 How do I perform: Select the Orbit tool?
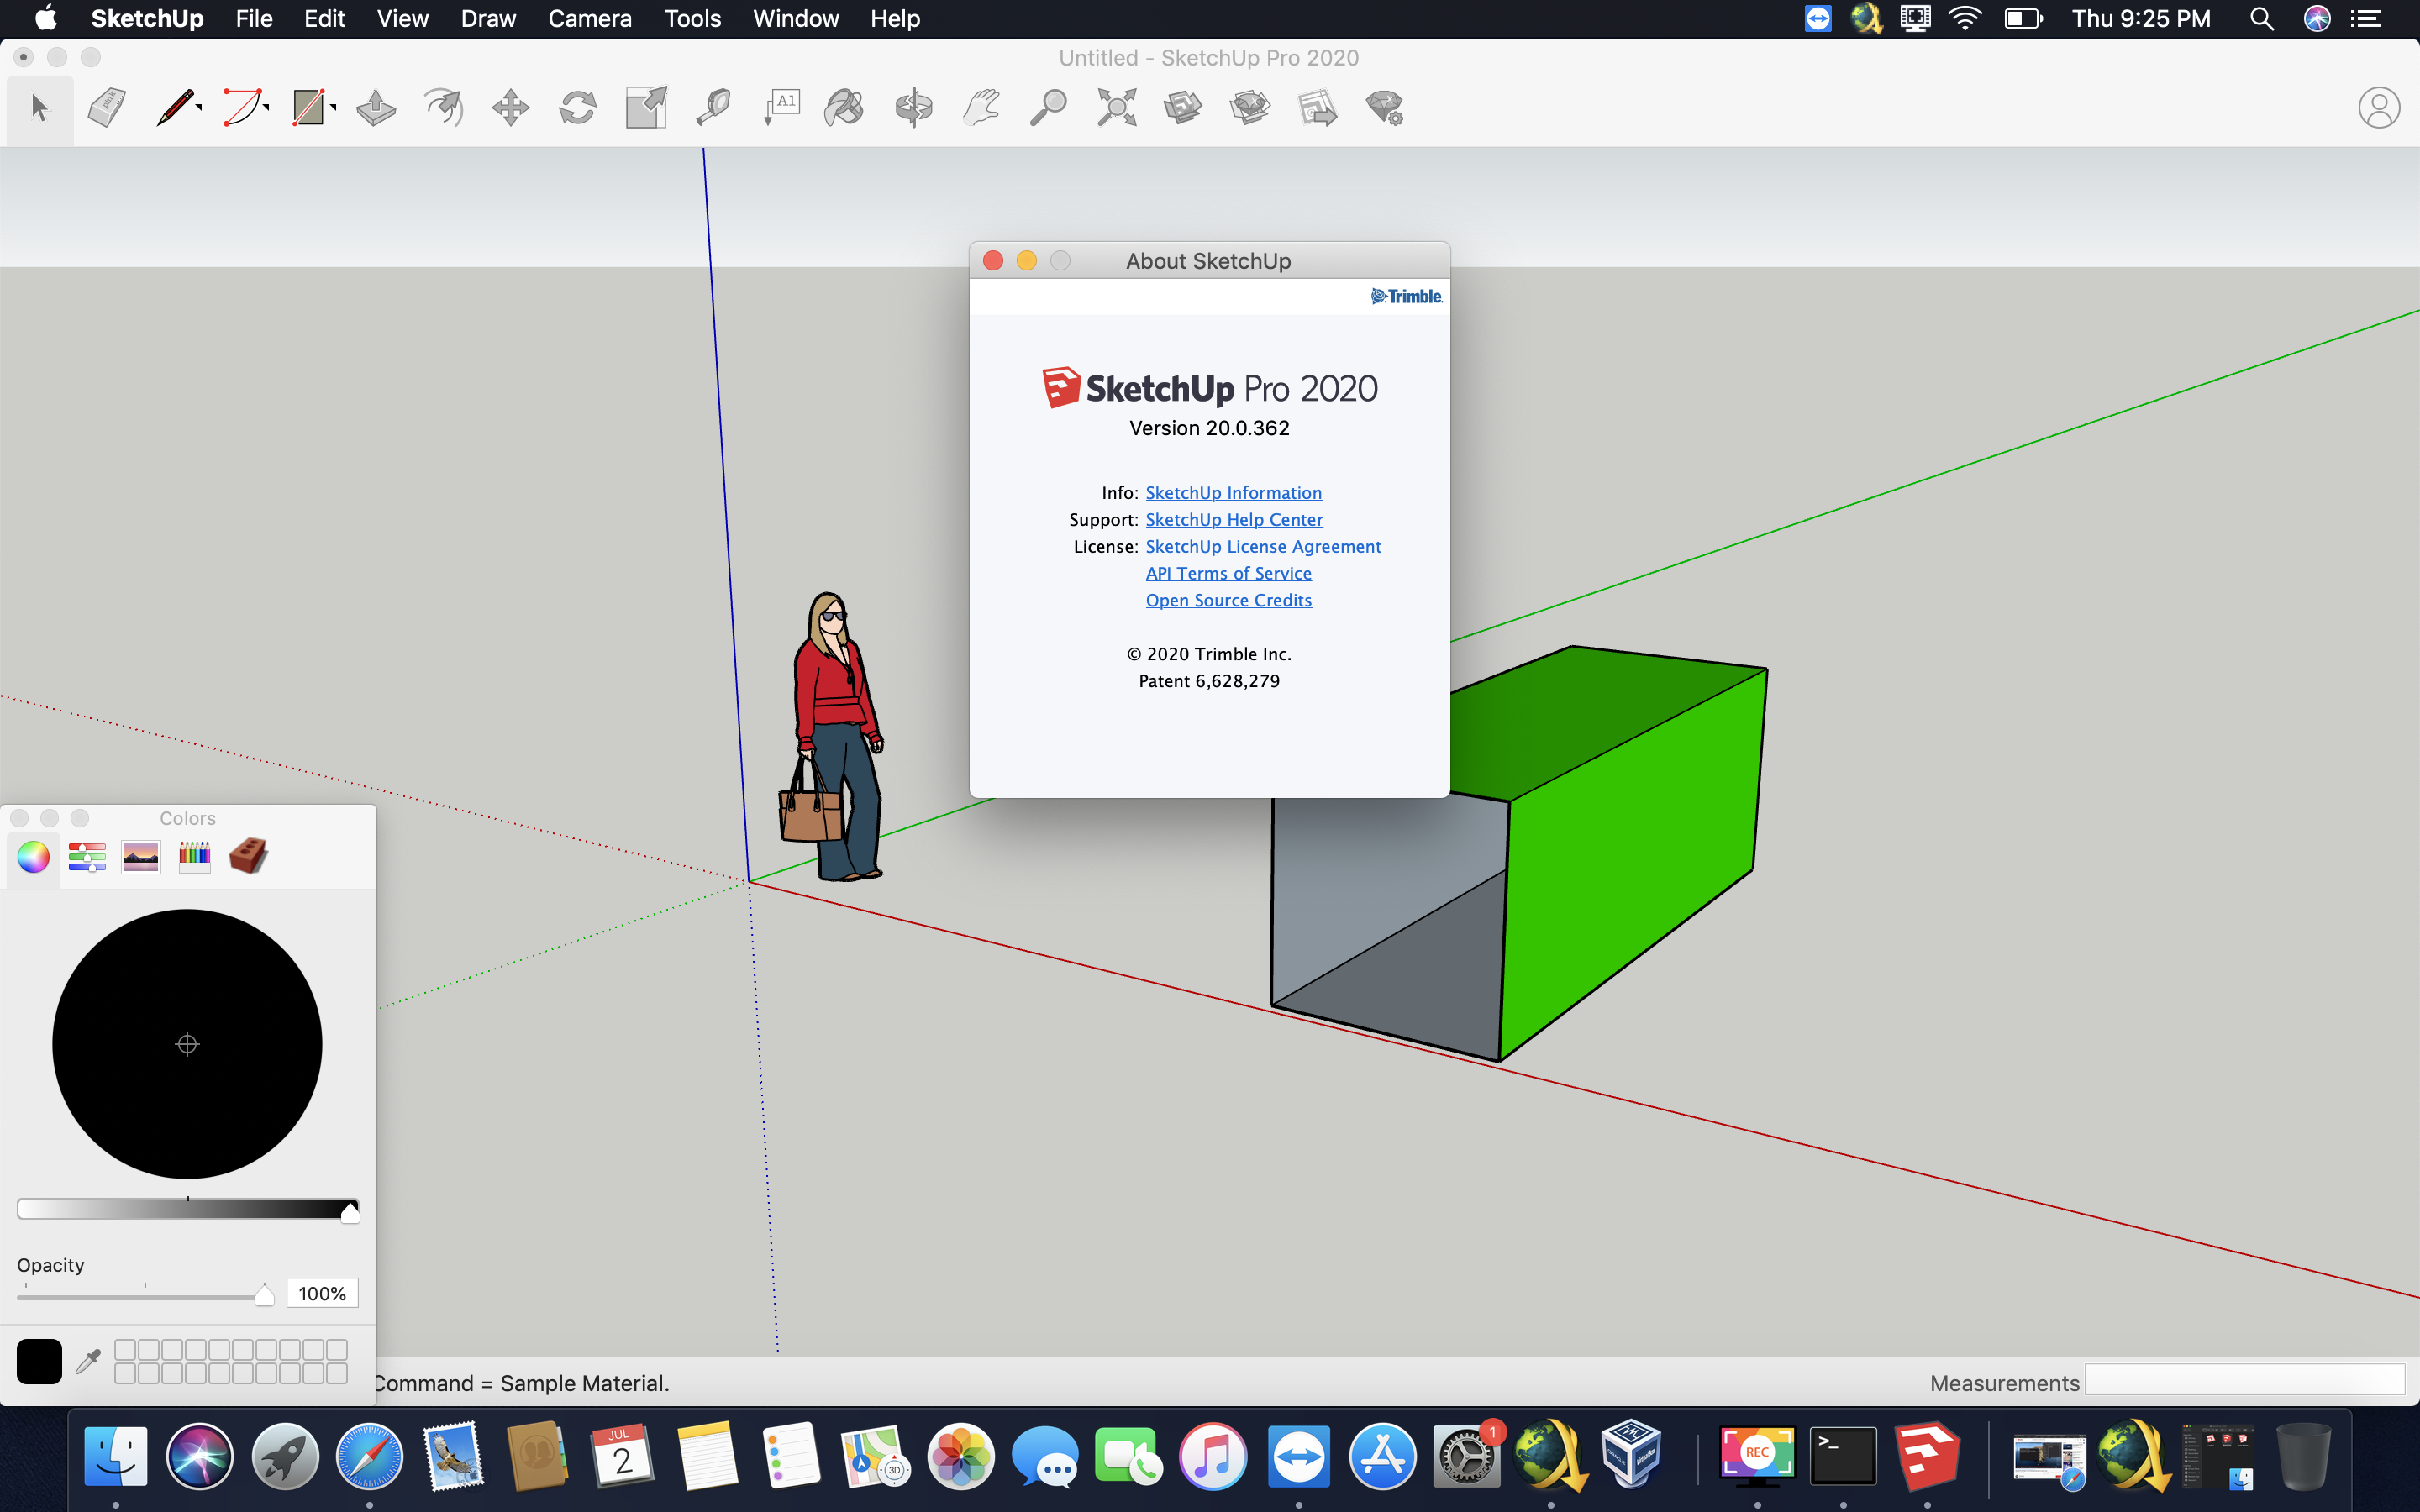coord(913,107)
